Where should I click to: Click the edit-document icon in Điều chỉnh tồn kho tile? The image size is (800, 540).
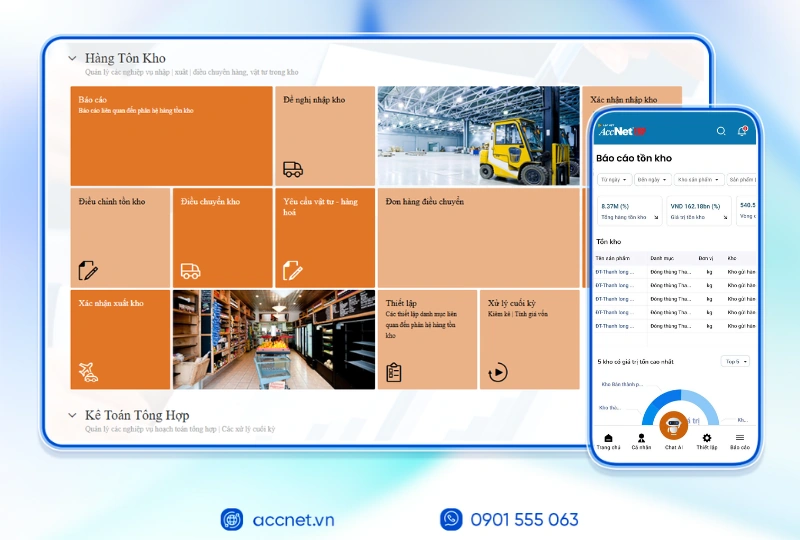click(x=88, y=271)
